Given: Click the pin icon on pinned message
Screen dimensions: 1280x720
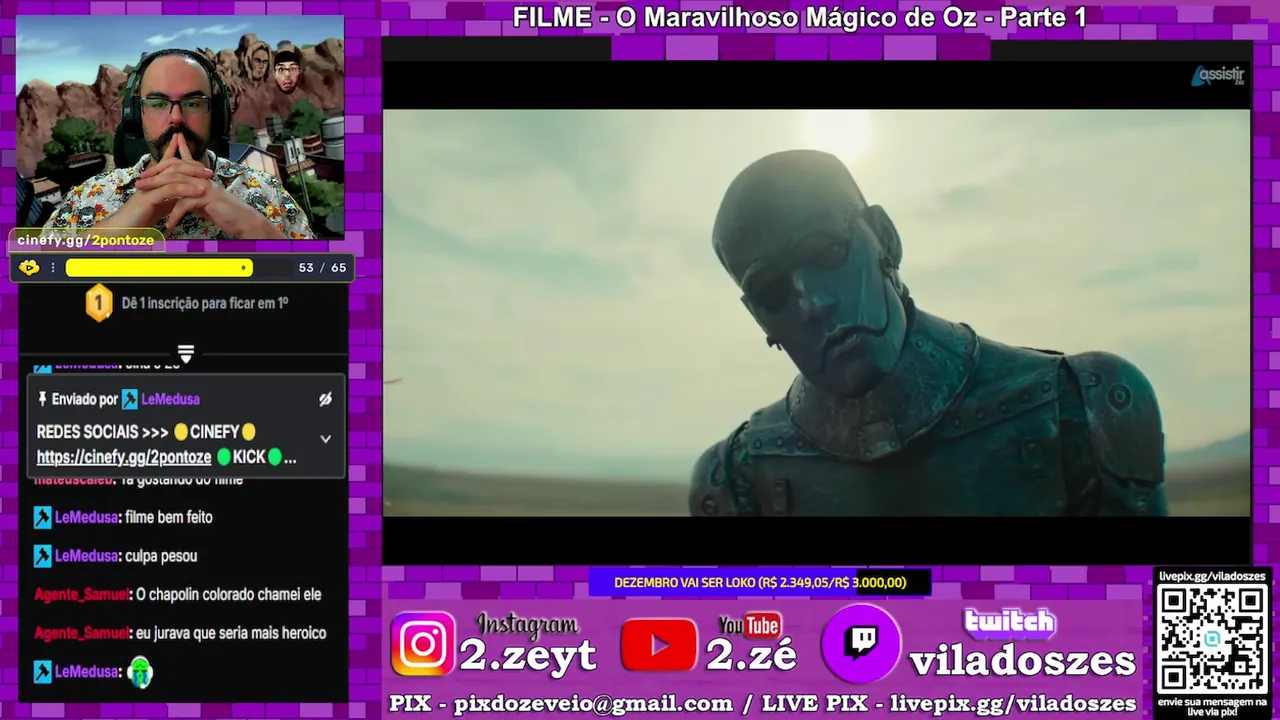Looking at the screenshot, I should coord(42,399).
